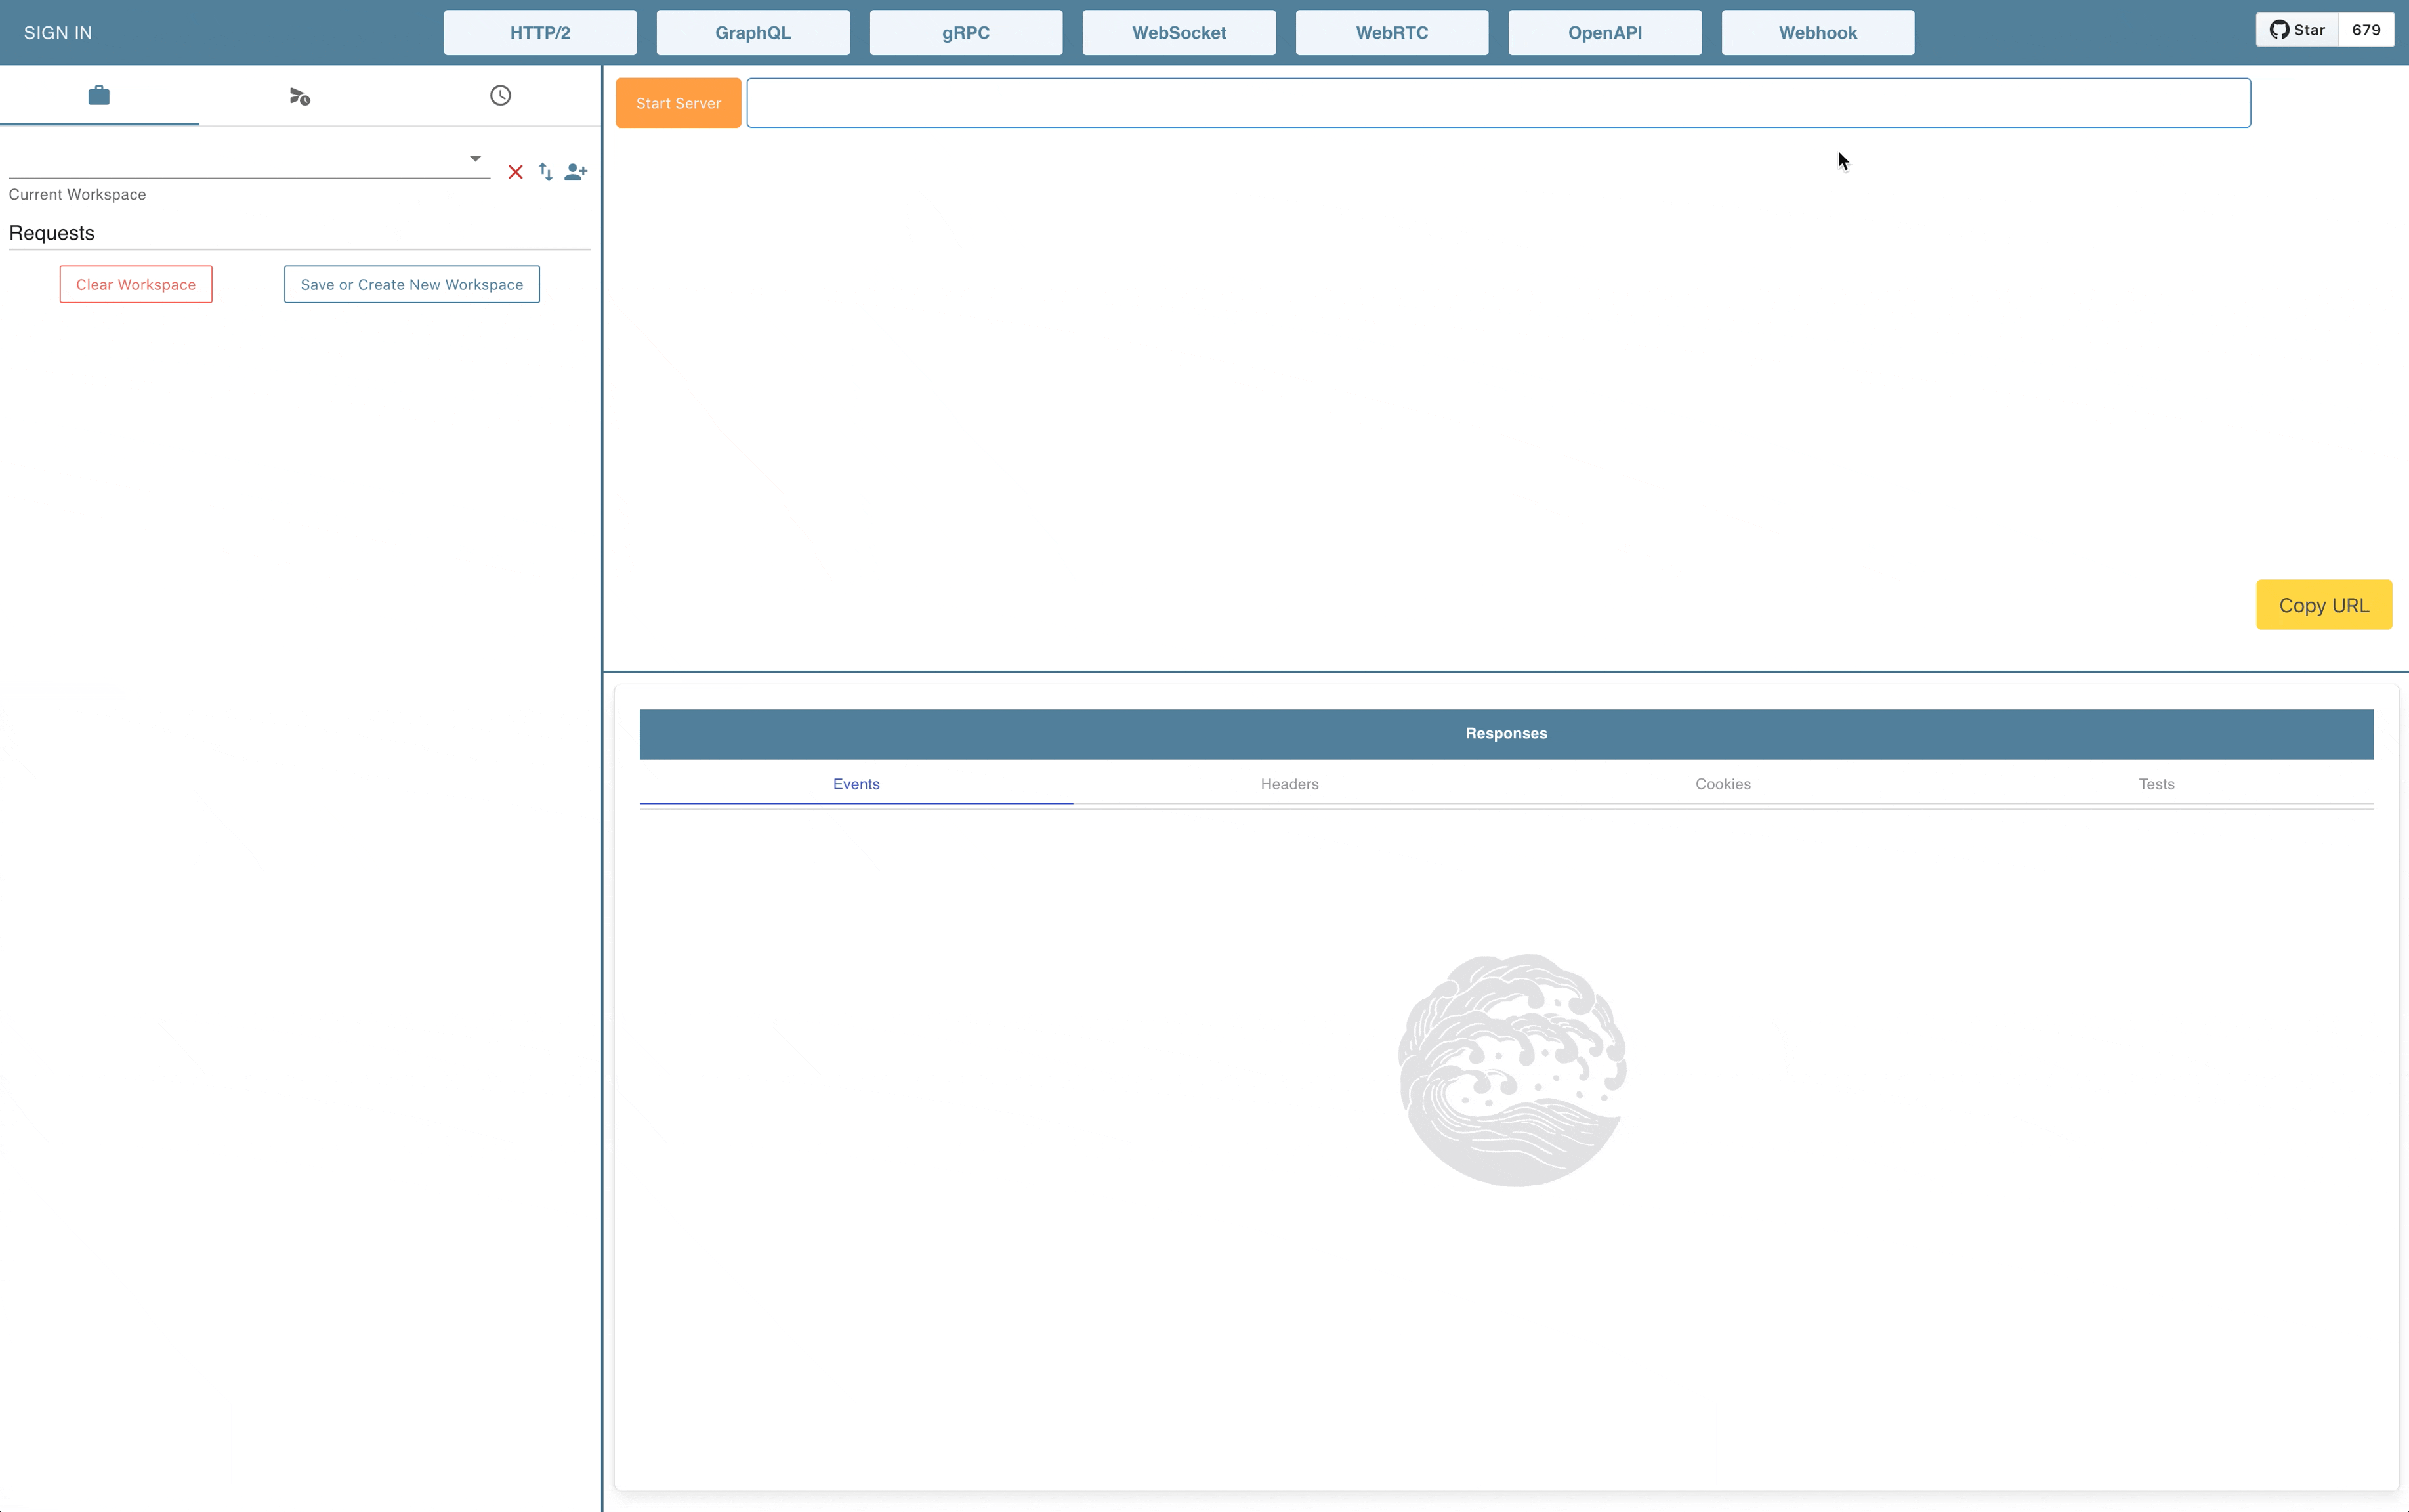Click the Start Server button
Image resolution: width=2409 pixels, height=1512 pixels.
click(678, 103)
